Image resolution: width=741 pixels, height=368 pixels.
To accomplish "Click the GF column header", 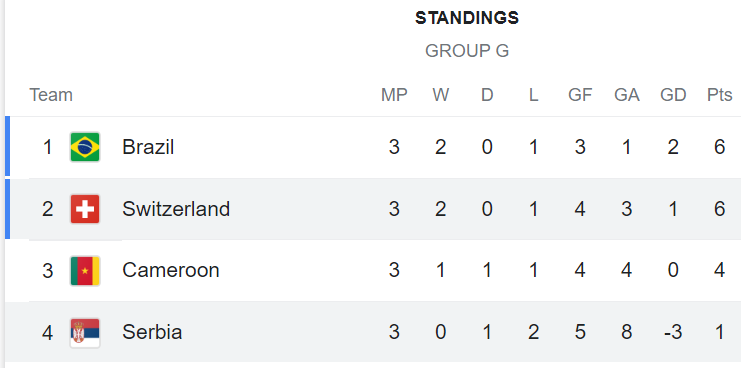I will [x=580, y=95].
